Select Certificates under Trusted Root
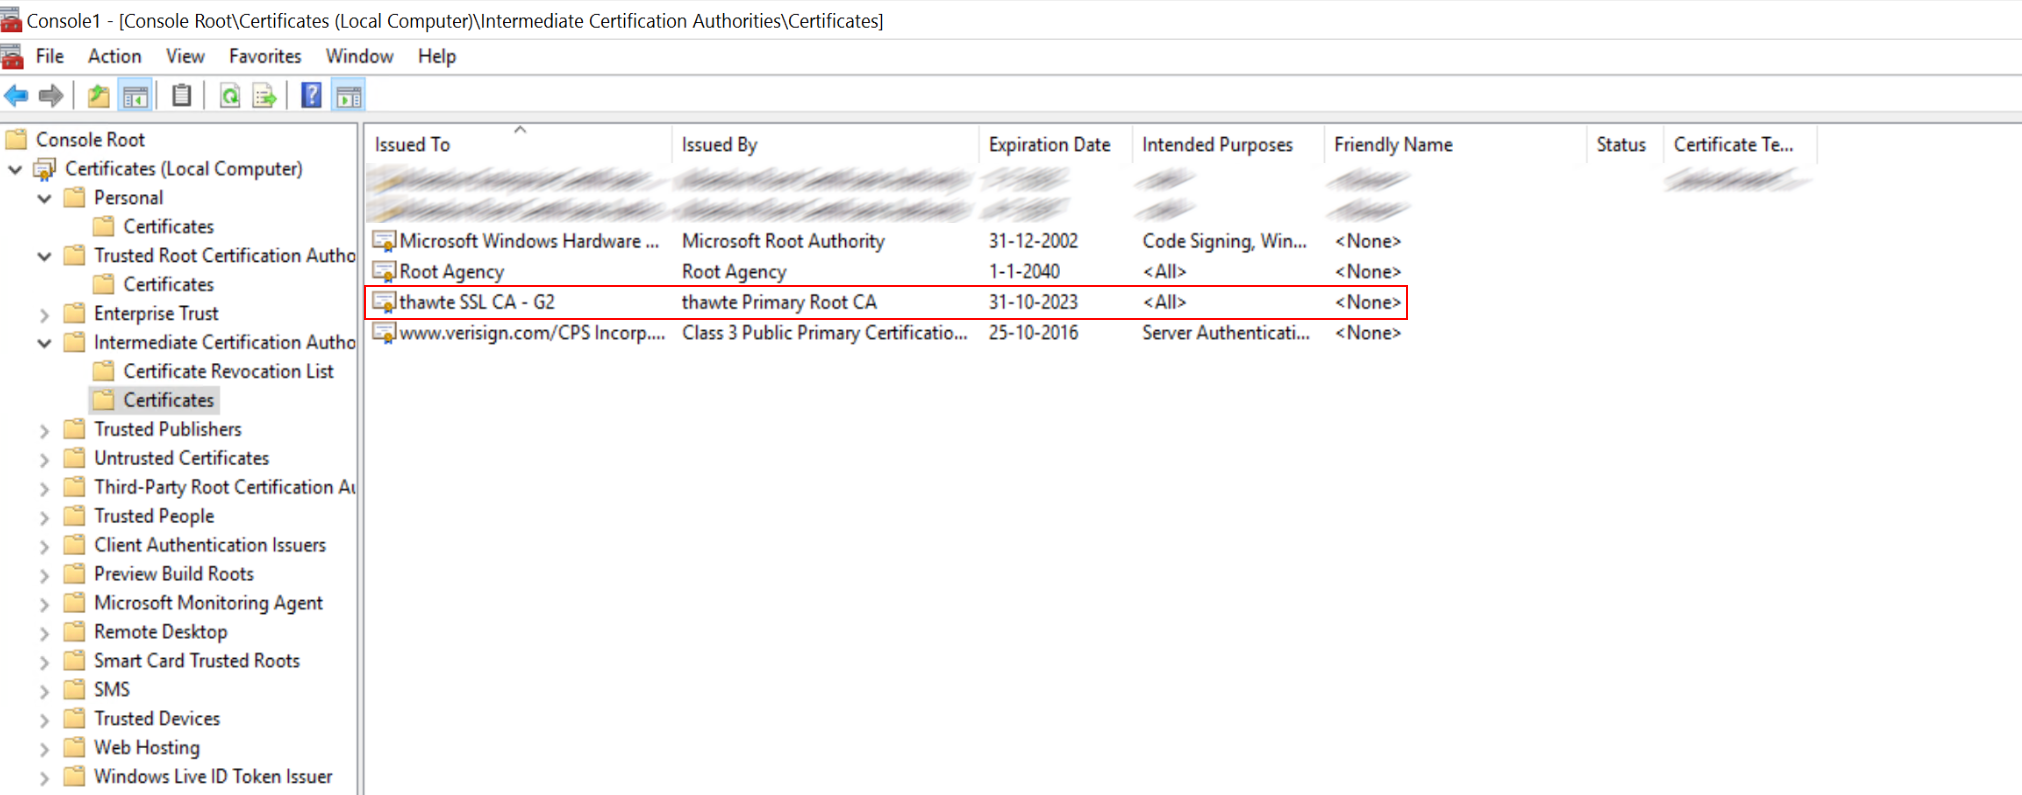 click(168, 285)
